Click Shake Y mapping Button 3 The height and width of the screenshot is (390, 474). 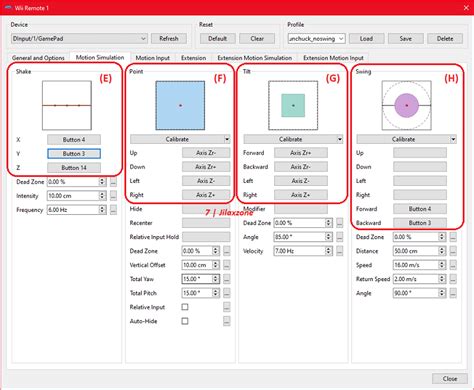tap(74, 154)
